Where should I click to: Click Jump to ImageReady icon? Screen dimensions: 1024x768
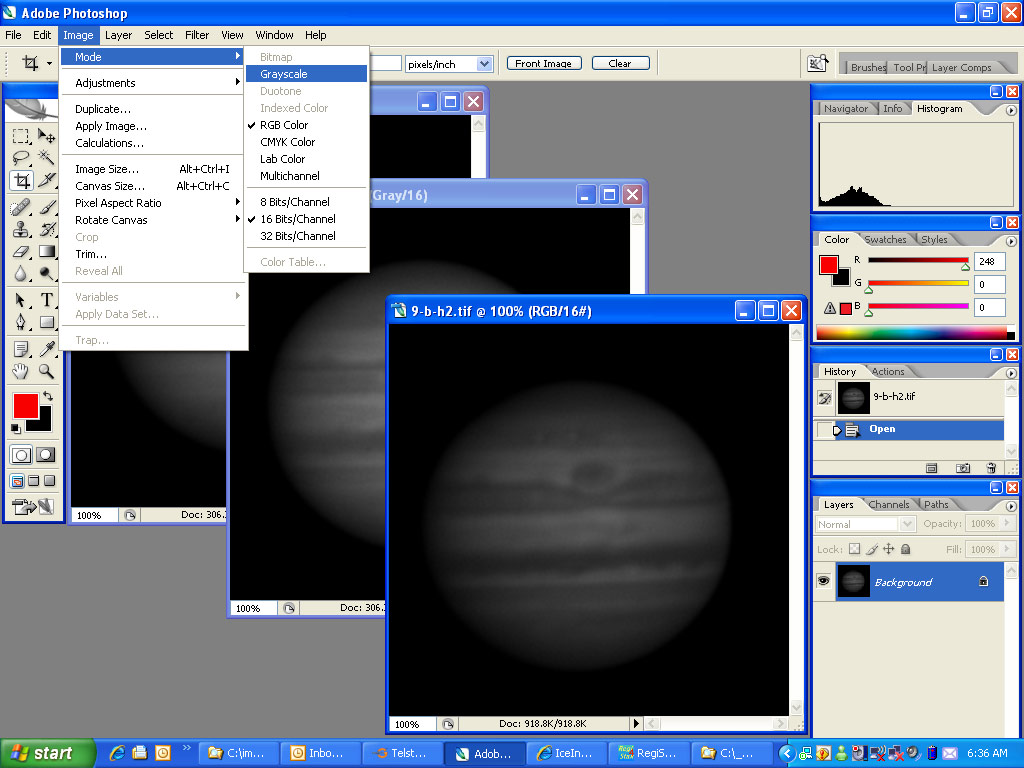coord(33,506)
